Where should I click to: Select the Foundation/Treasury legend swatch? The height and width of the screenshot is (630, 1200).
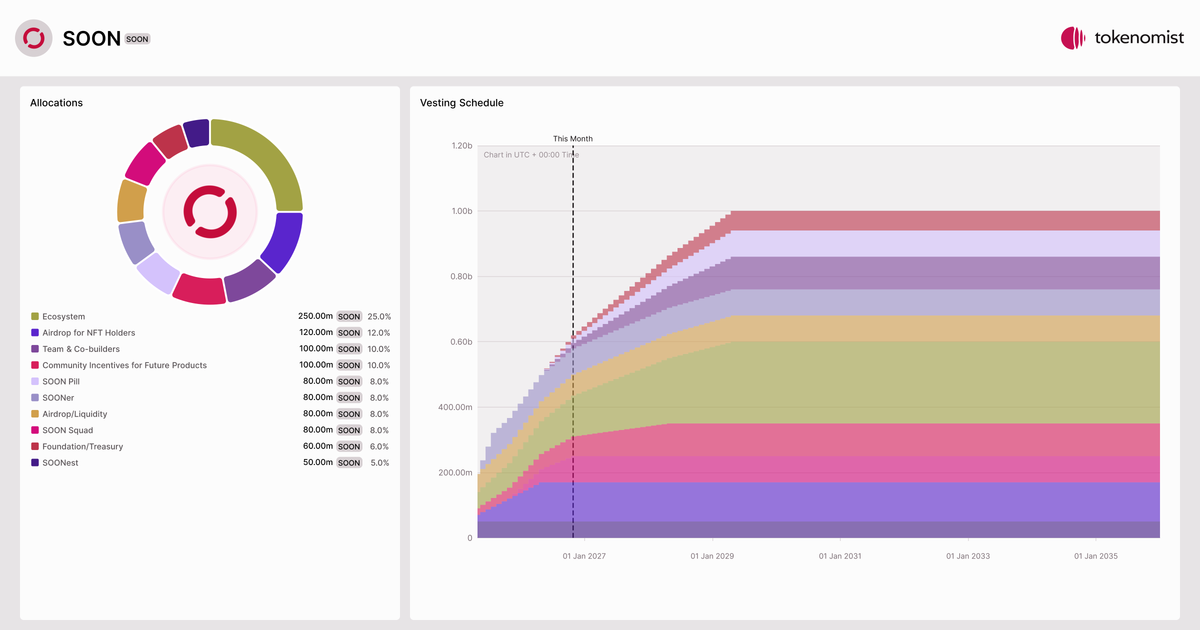(35, 447)
